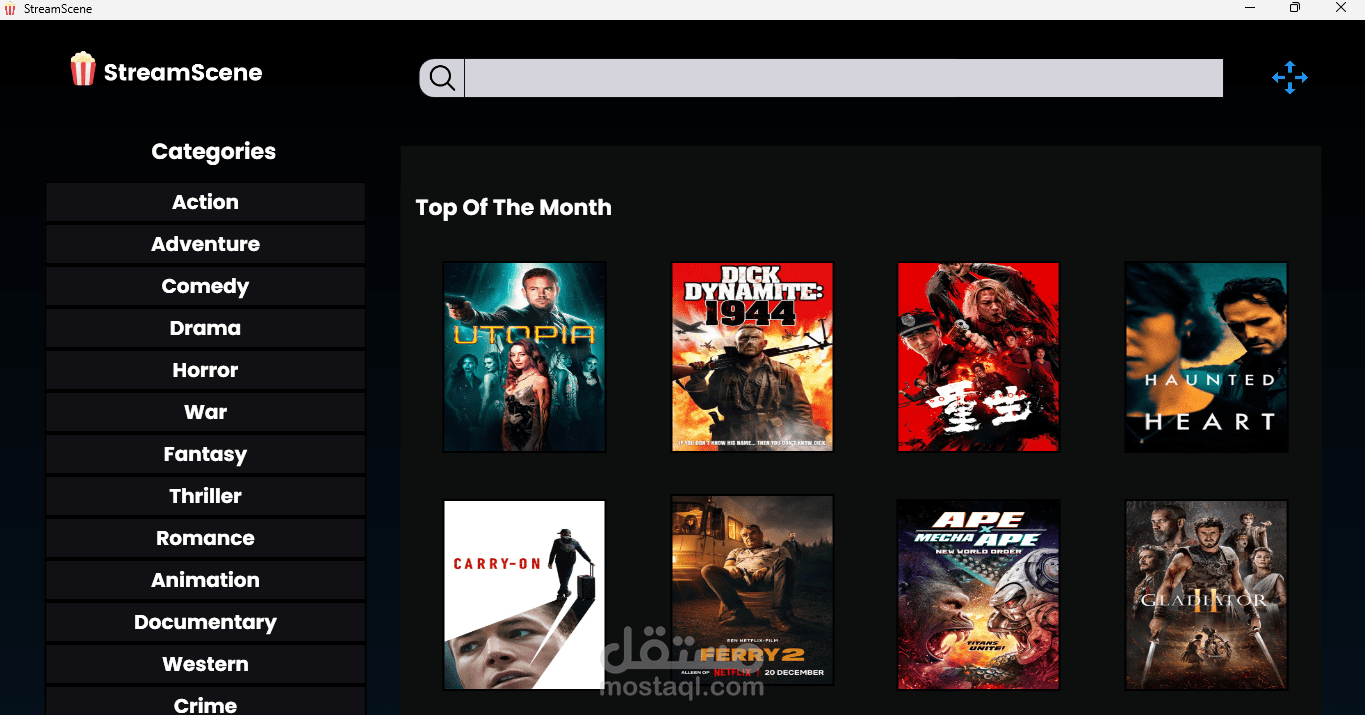1365x715 pixels.
Task: Click the Gladiator II poster
Action: [1206, 595]
